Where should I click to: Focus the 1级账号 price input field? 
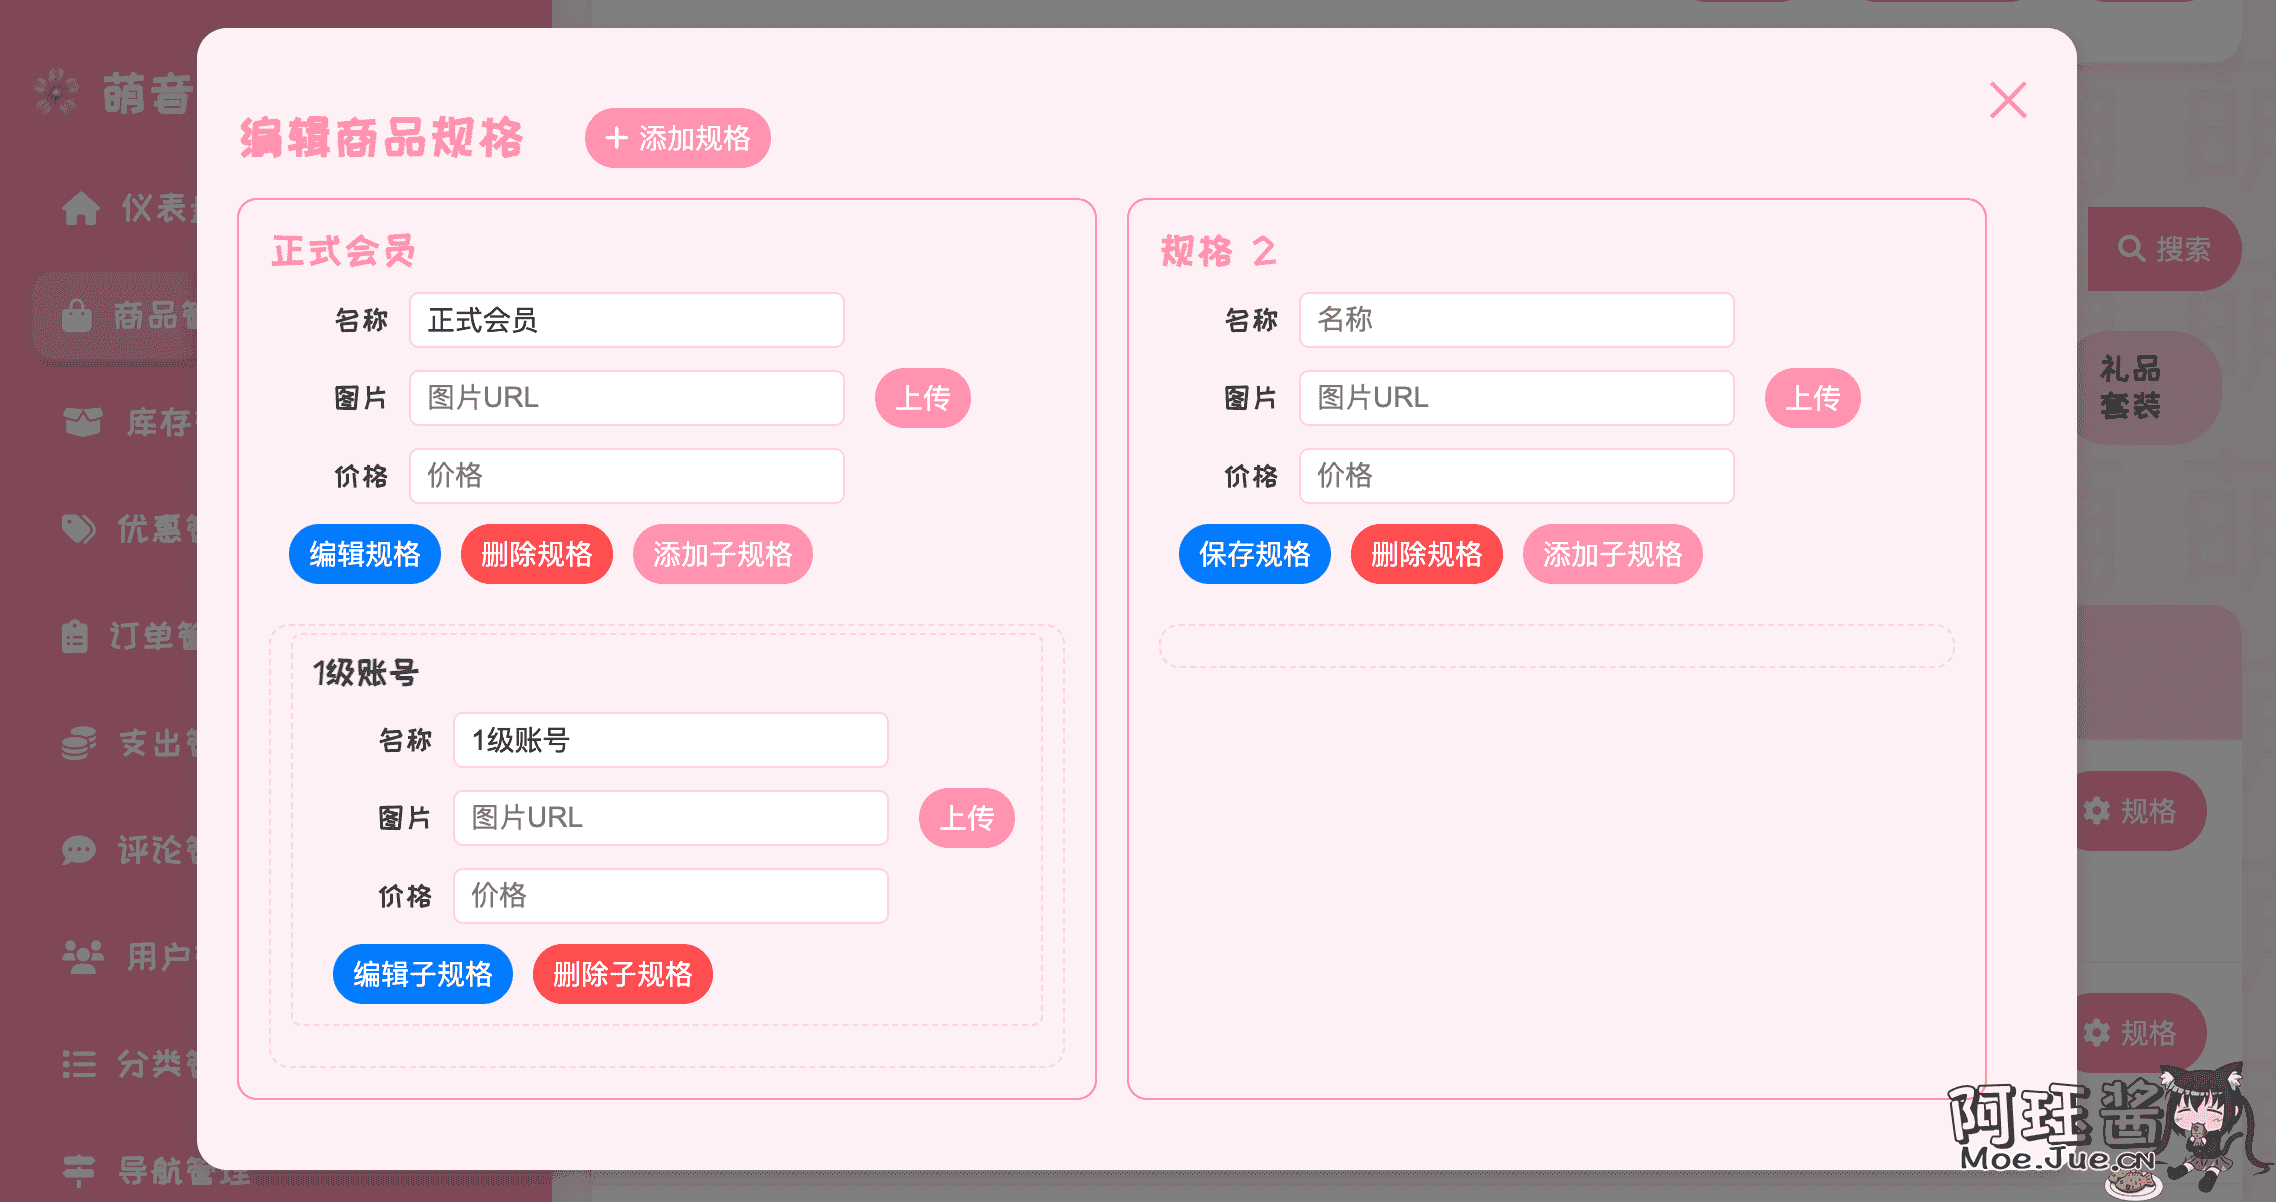point(671,896)
